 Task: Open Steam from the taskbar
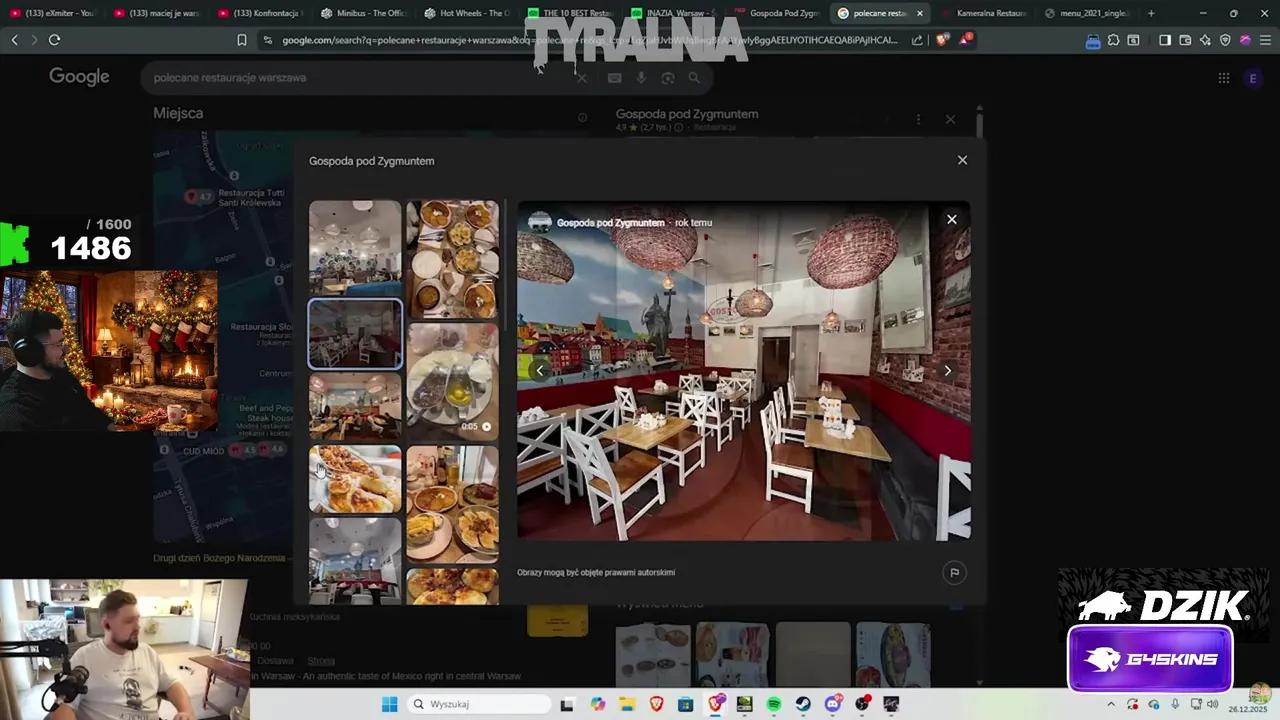pyautogui.click(x=803, y=704)
